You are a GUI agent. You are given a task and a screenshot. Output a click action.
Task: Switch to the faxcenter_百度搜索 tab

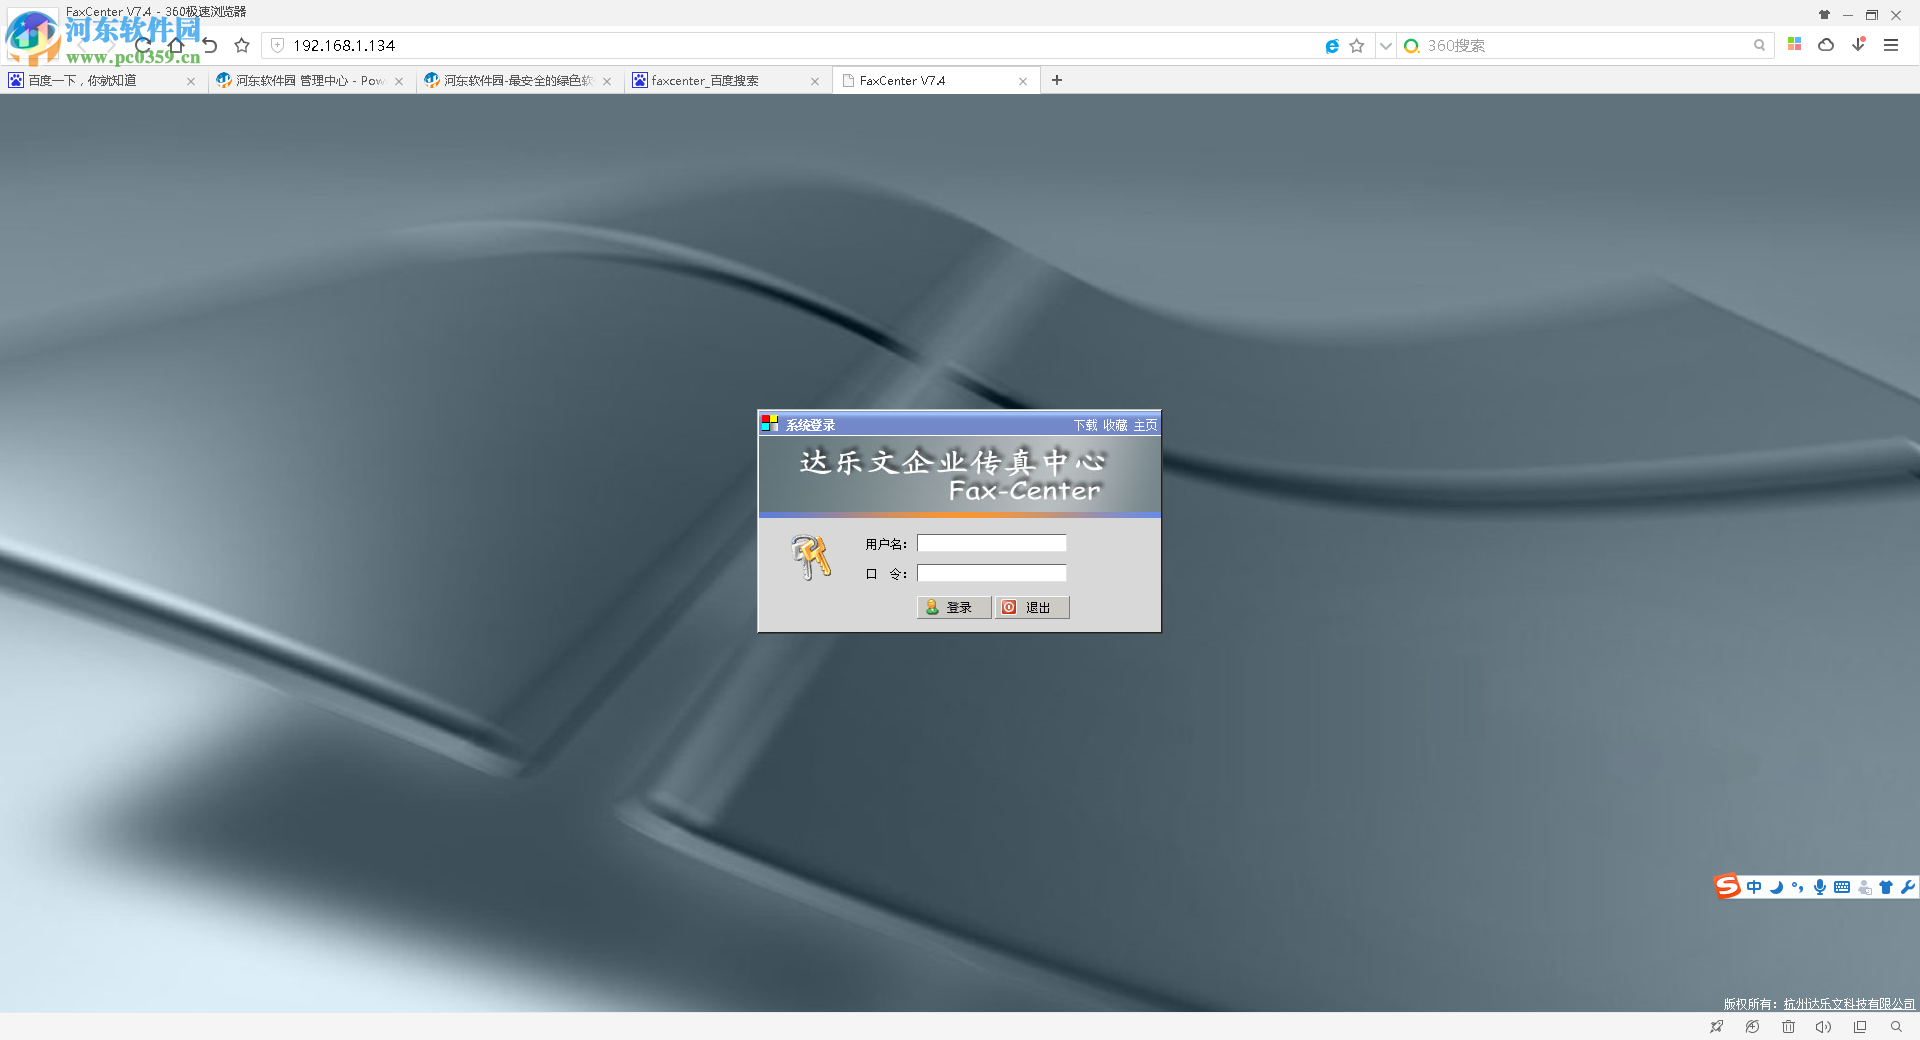pyautogui.click(x=716, y=81)
